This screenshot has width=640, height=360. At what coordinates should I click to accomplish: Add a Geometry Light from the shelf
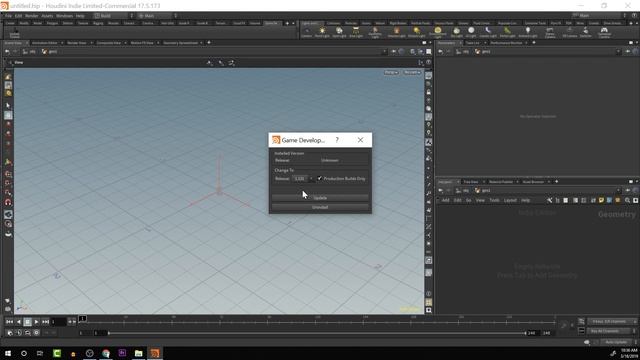pos(375,32)
